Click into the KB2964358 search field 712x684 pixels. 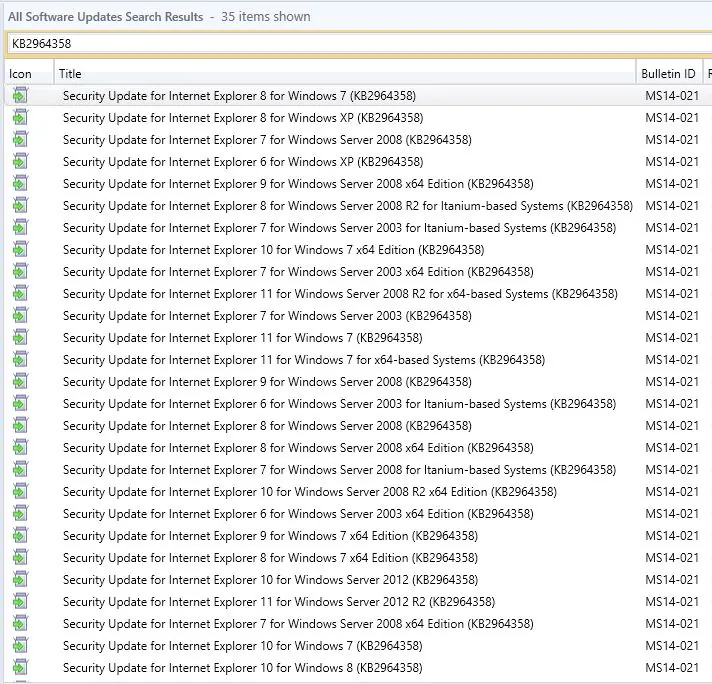pos(359,44)
